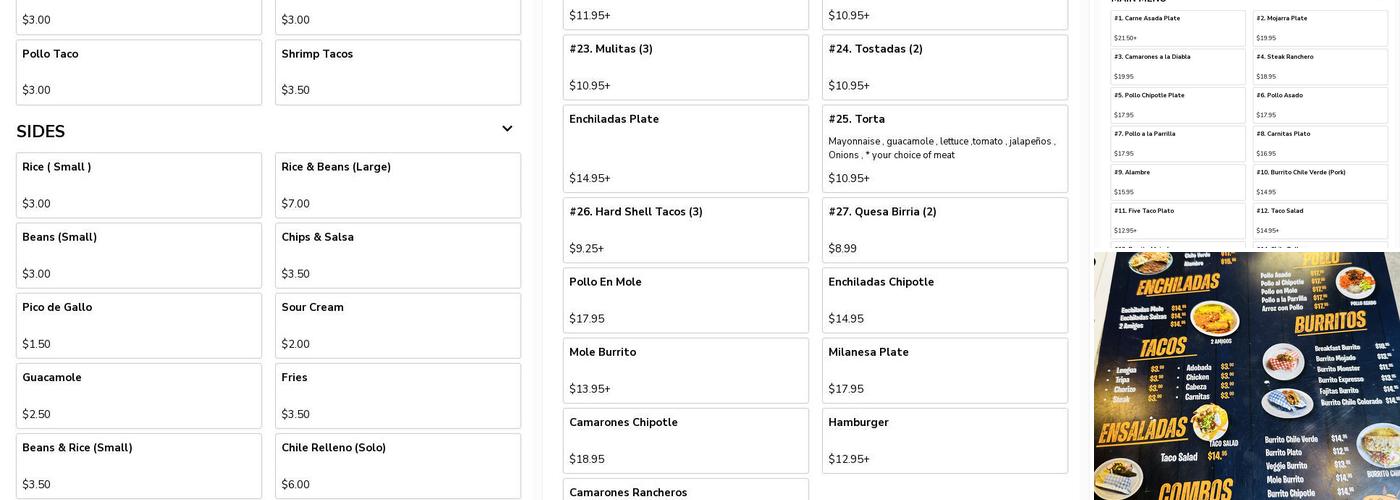Pick the Guacamole side item
1400x500 pixels.
[139, 395]
